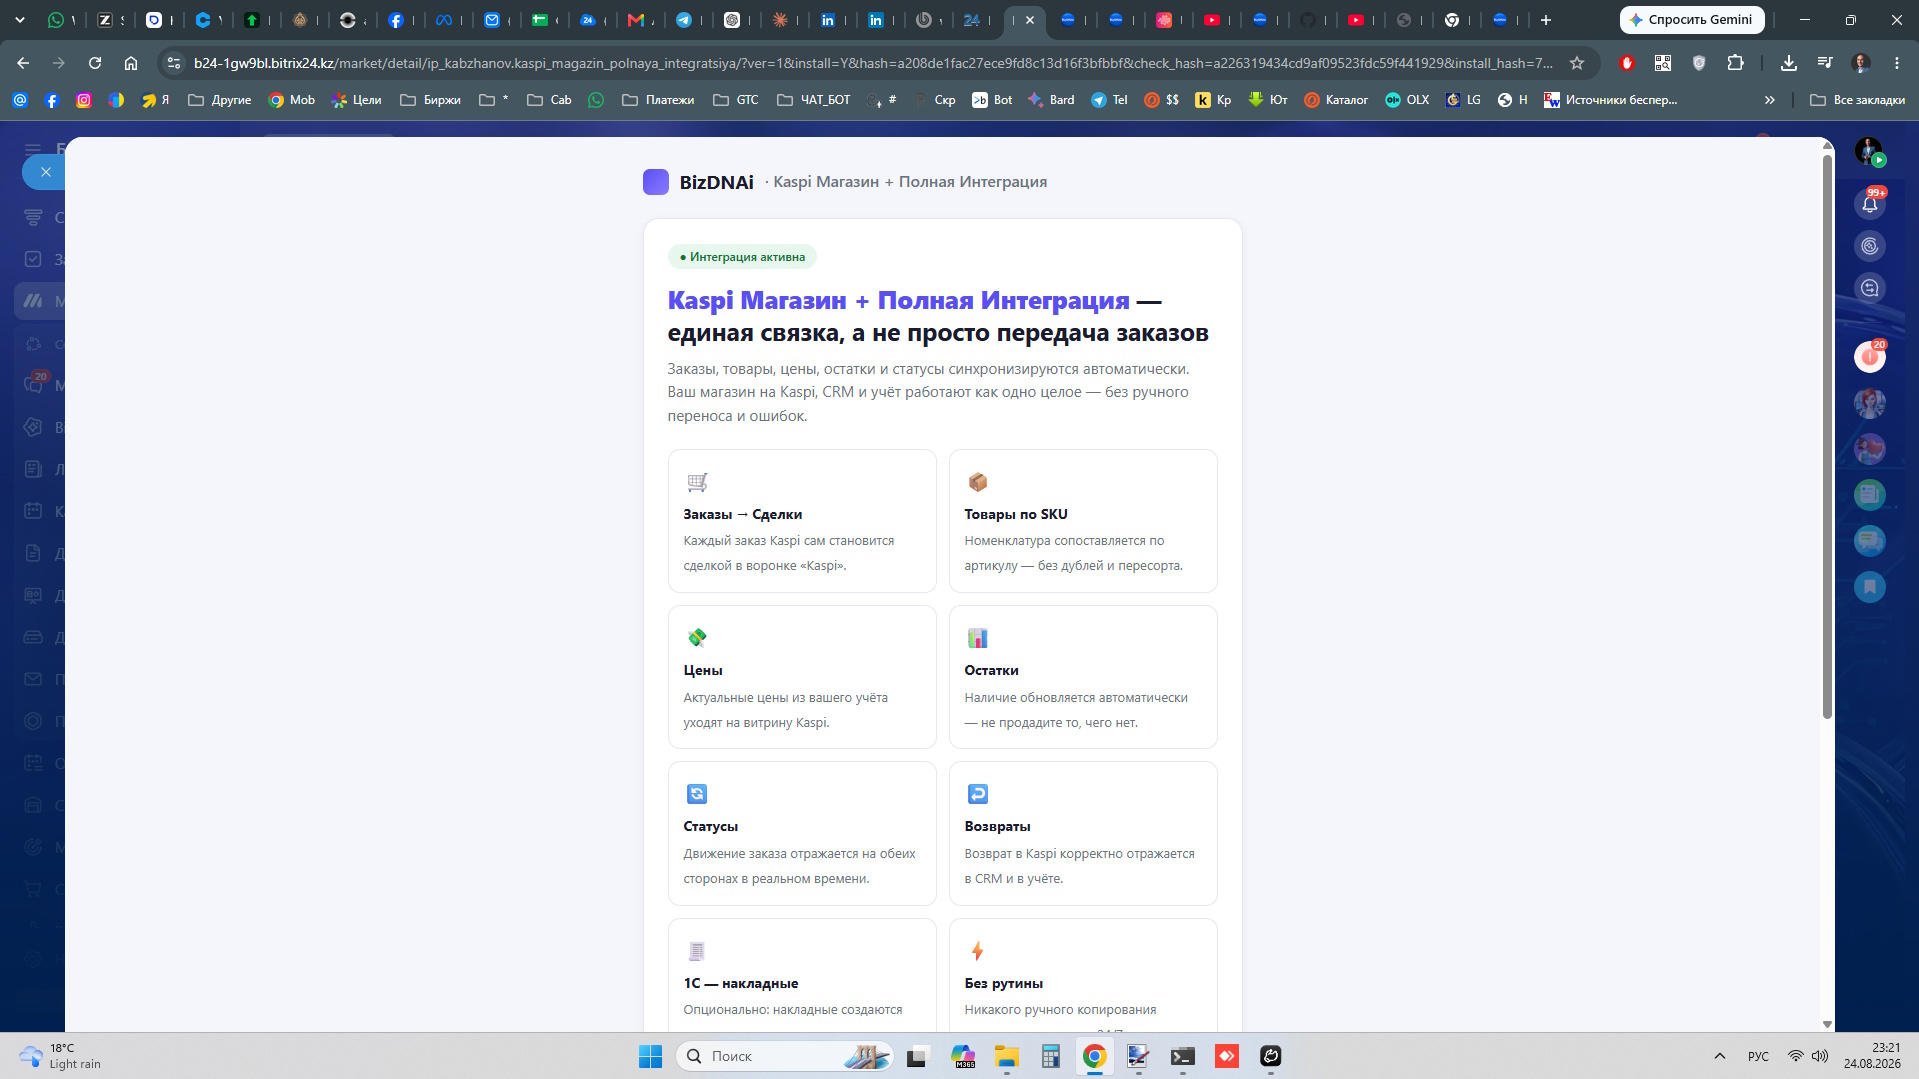
Task: Show hidden bookmarks with the overflow chevron
Action: coord(1770,100)
